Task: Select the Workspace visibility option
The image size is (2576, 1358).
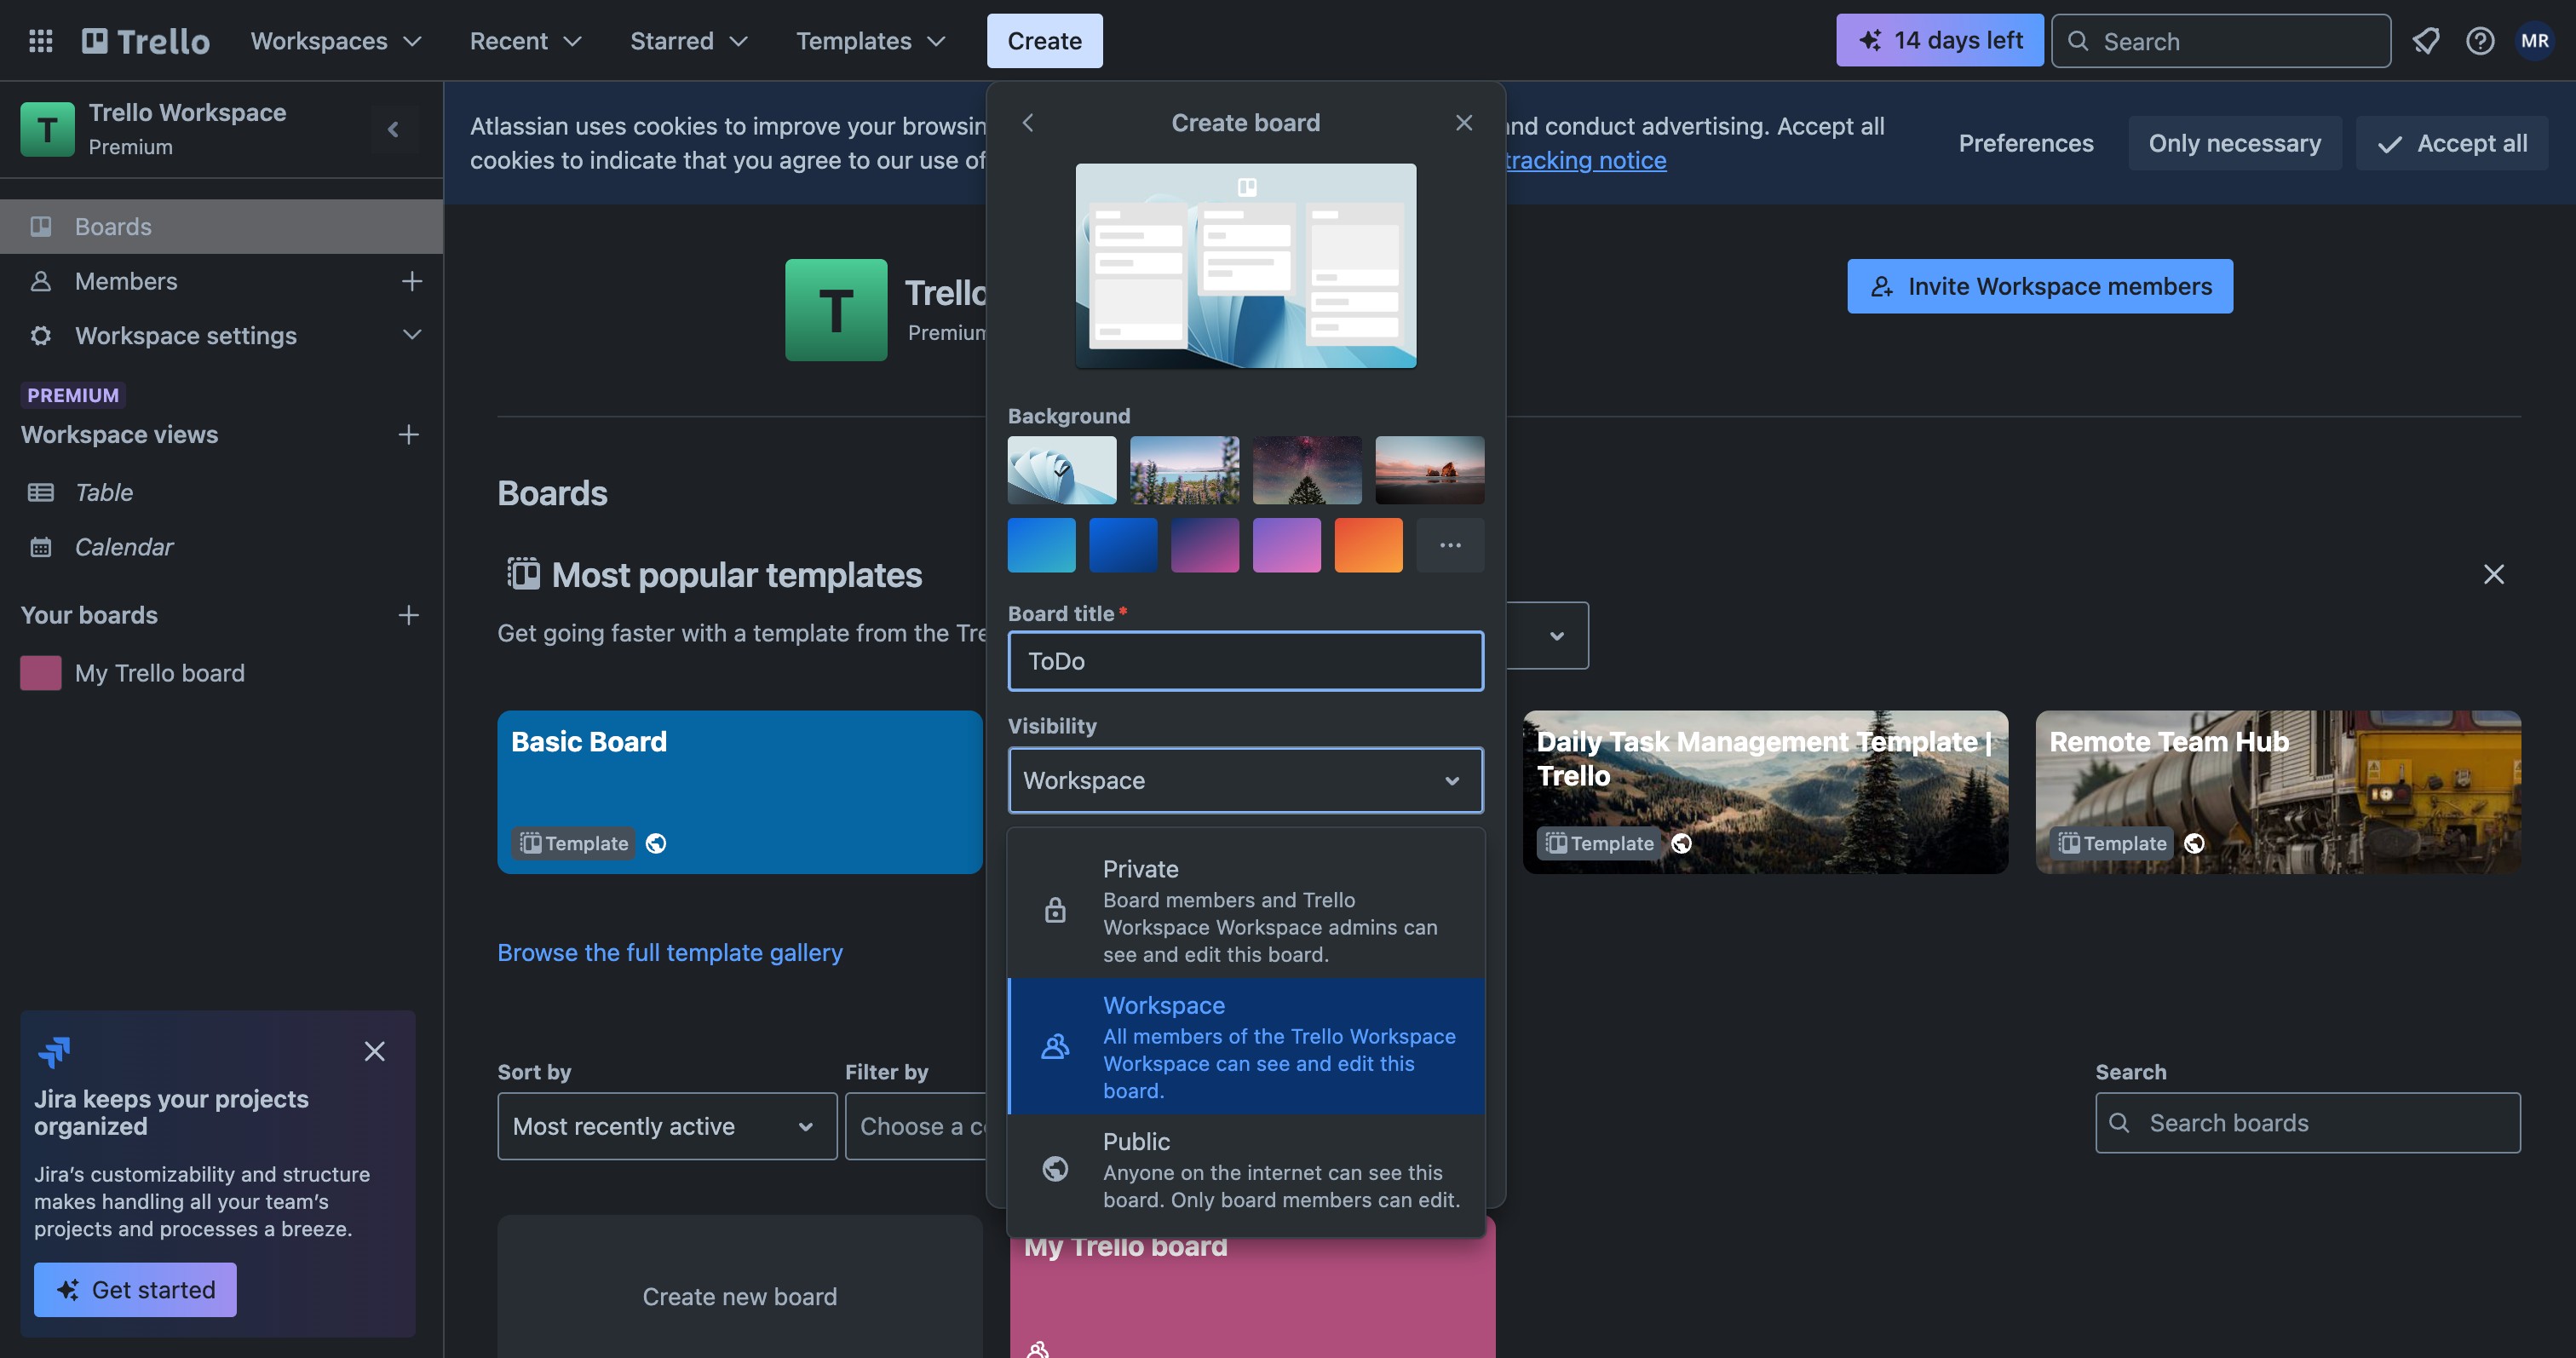Action: 1245,1046
